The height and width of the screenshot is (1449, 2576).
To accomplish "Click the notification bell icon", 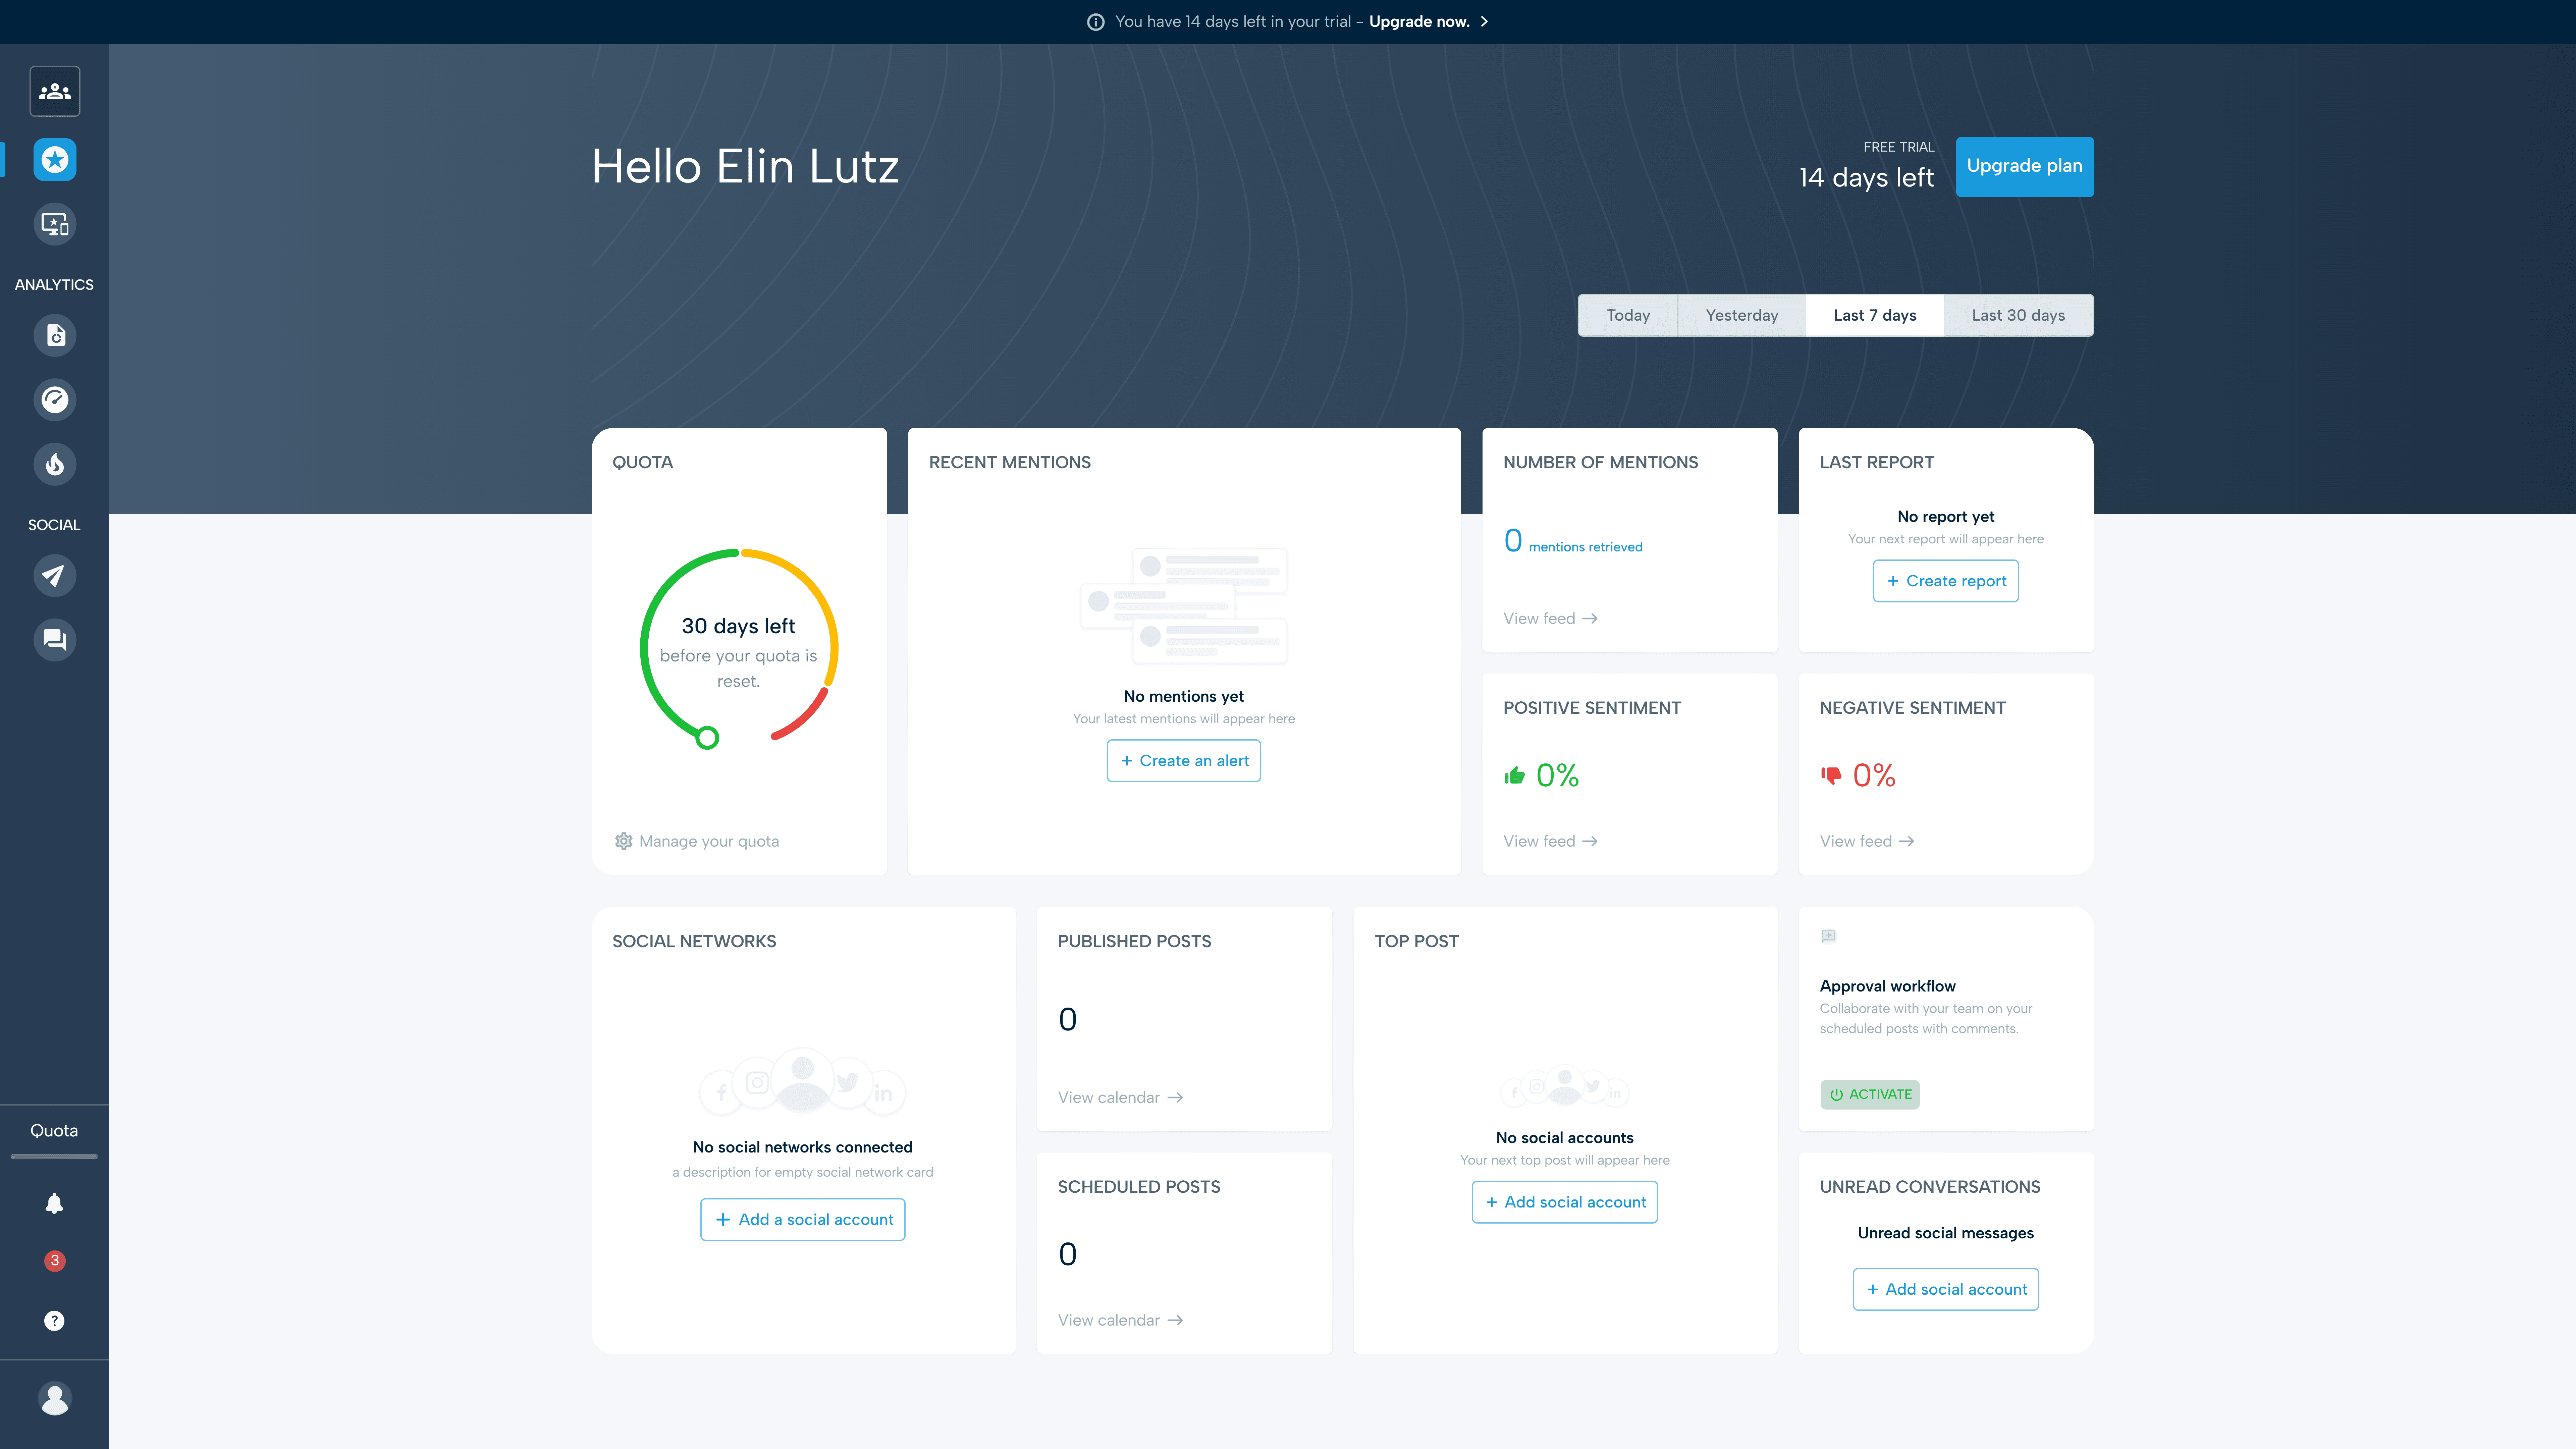I will (54, 1203).
